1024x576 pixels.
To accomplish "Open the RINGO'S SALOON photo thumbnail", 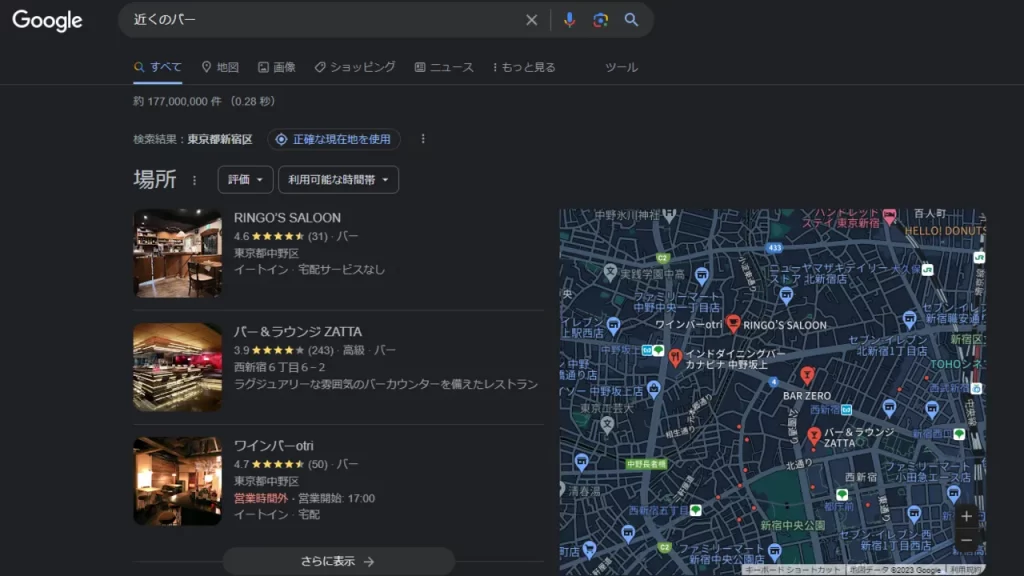I will pyautogui.click(x=178, y=253).
